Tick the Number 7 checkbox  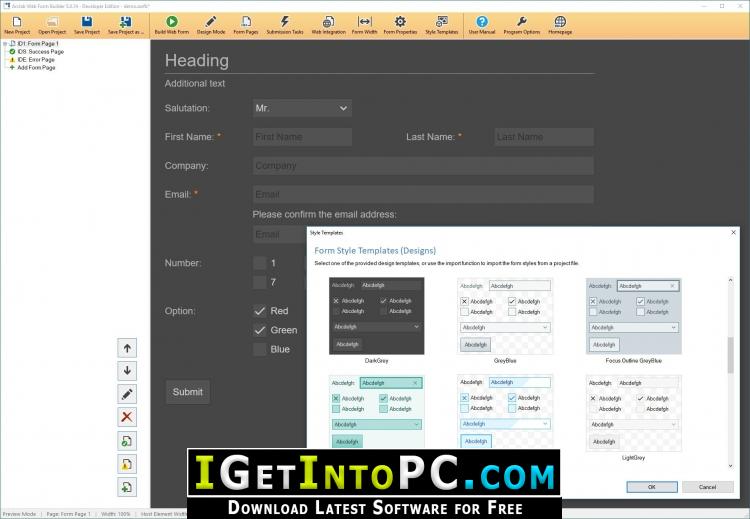[x=260, y=282]
